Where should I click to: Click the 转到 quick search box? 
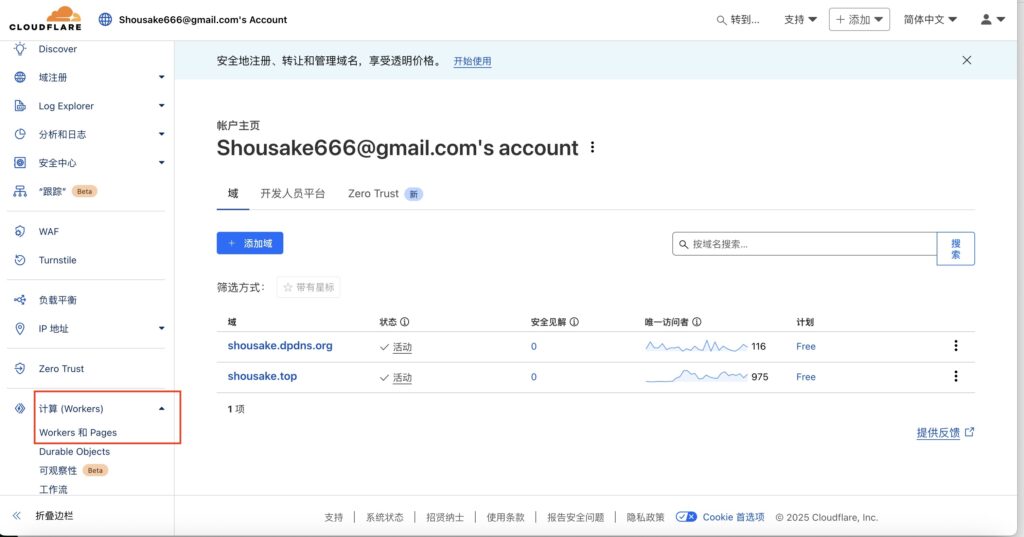click(x=738, y=20)
